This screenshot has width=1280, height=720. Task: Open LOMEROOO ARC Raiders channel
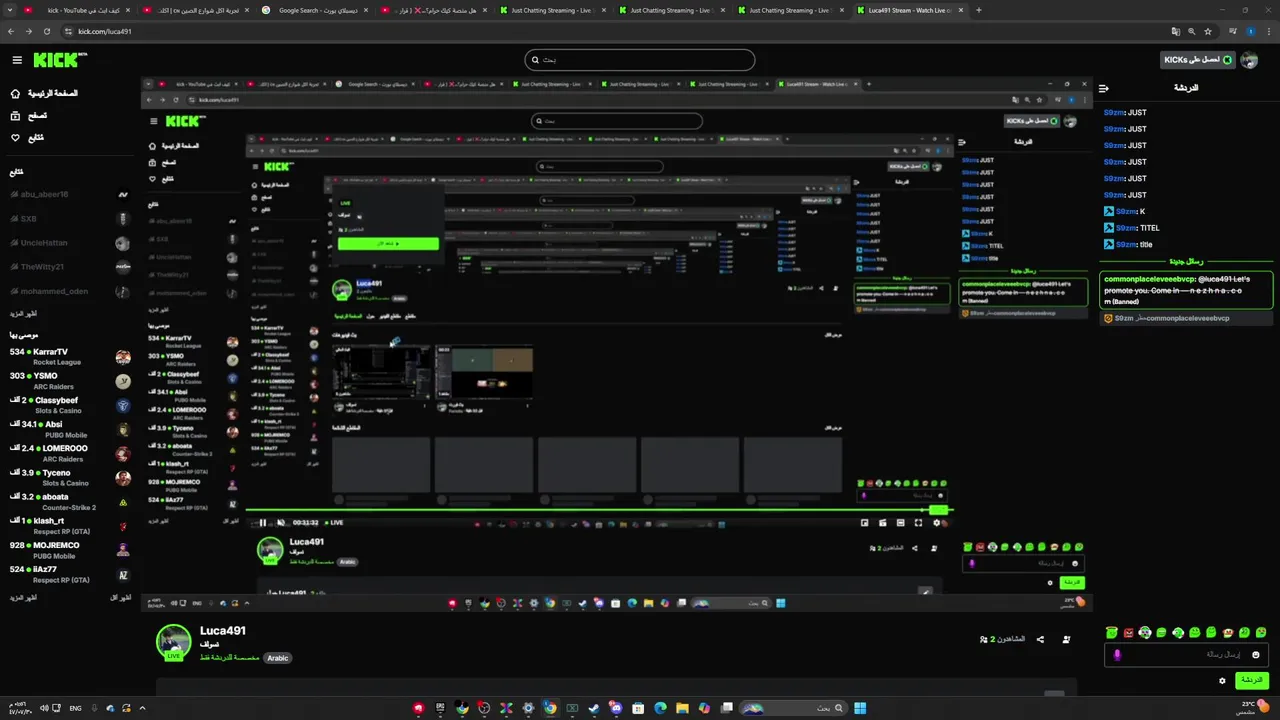tap(69, 453)
